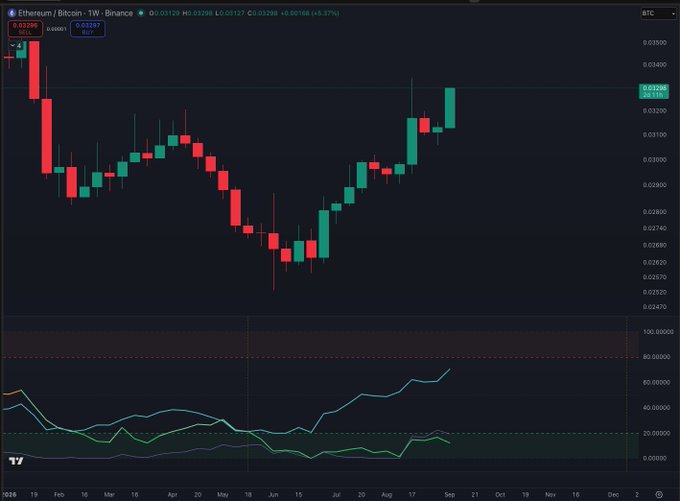This screenshot has height=501, width=680.
Task: Click the open value O0.03129
Action: pyautogui.click(x=164, y=13)
